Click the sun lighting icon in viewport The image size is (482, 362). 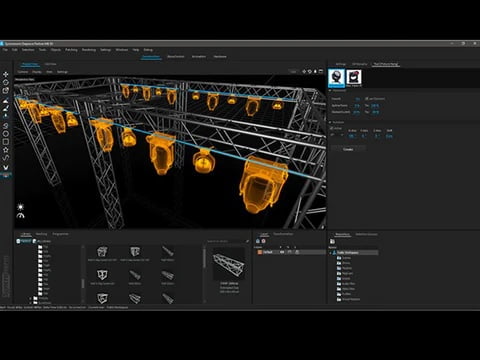pos(21,207)
